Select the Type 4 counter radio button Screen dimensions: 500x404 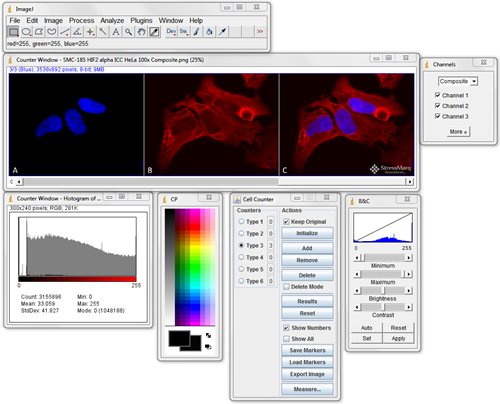click(x=241, y=257)
